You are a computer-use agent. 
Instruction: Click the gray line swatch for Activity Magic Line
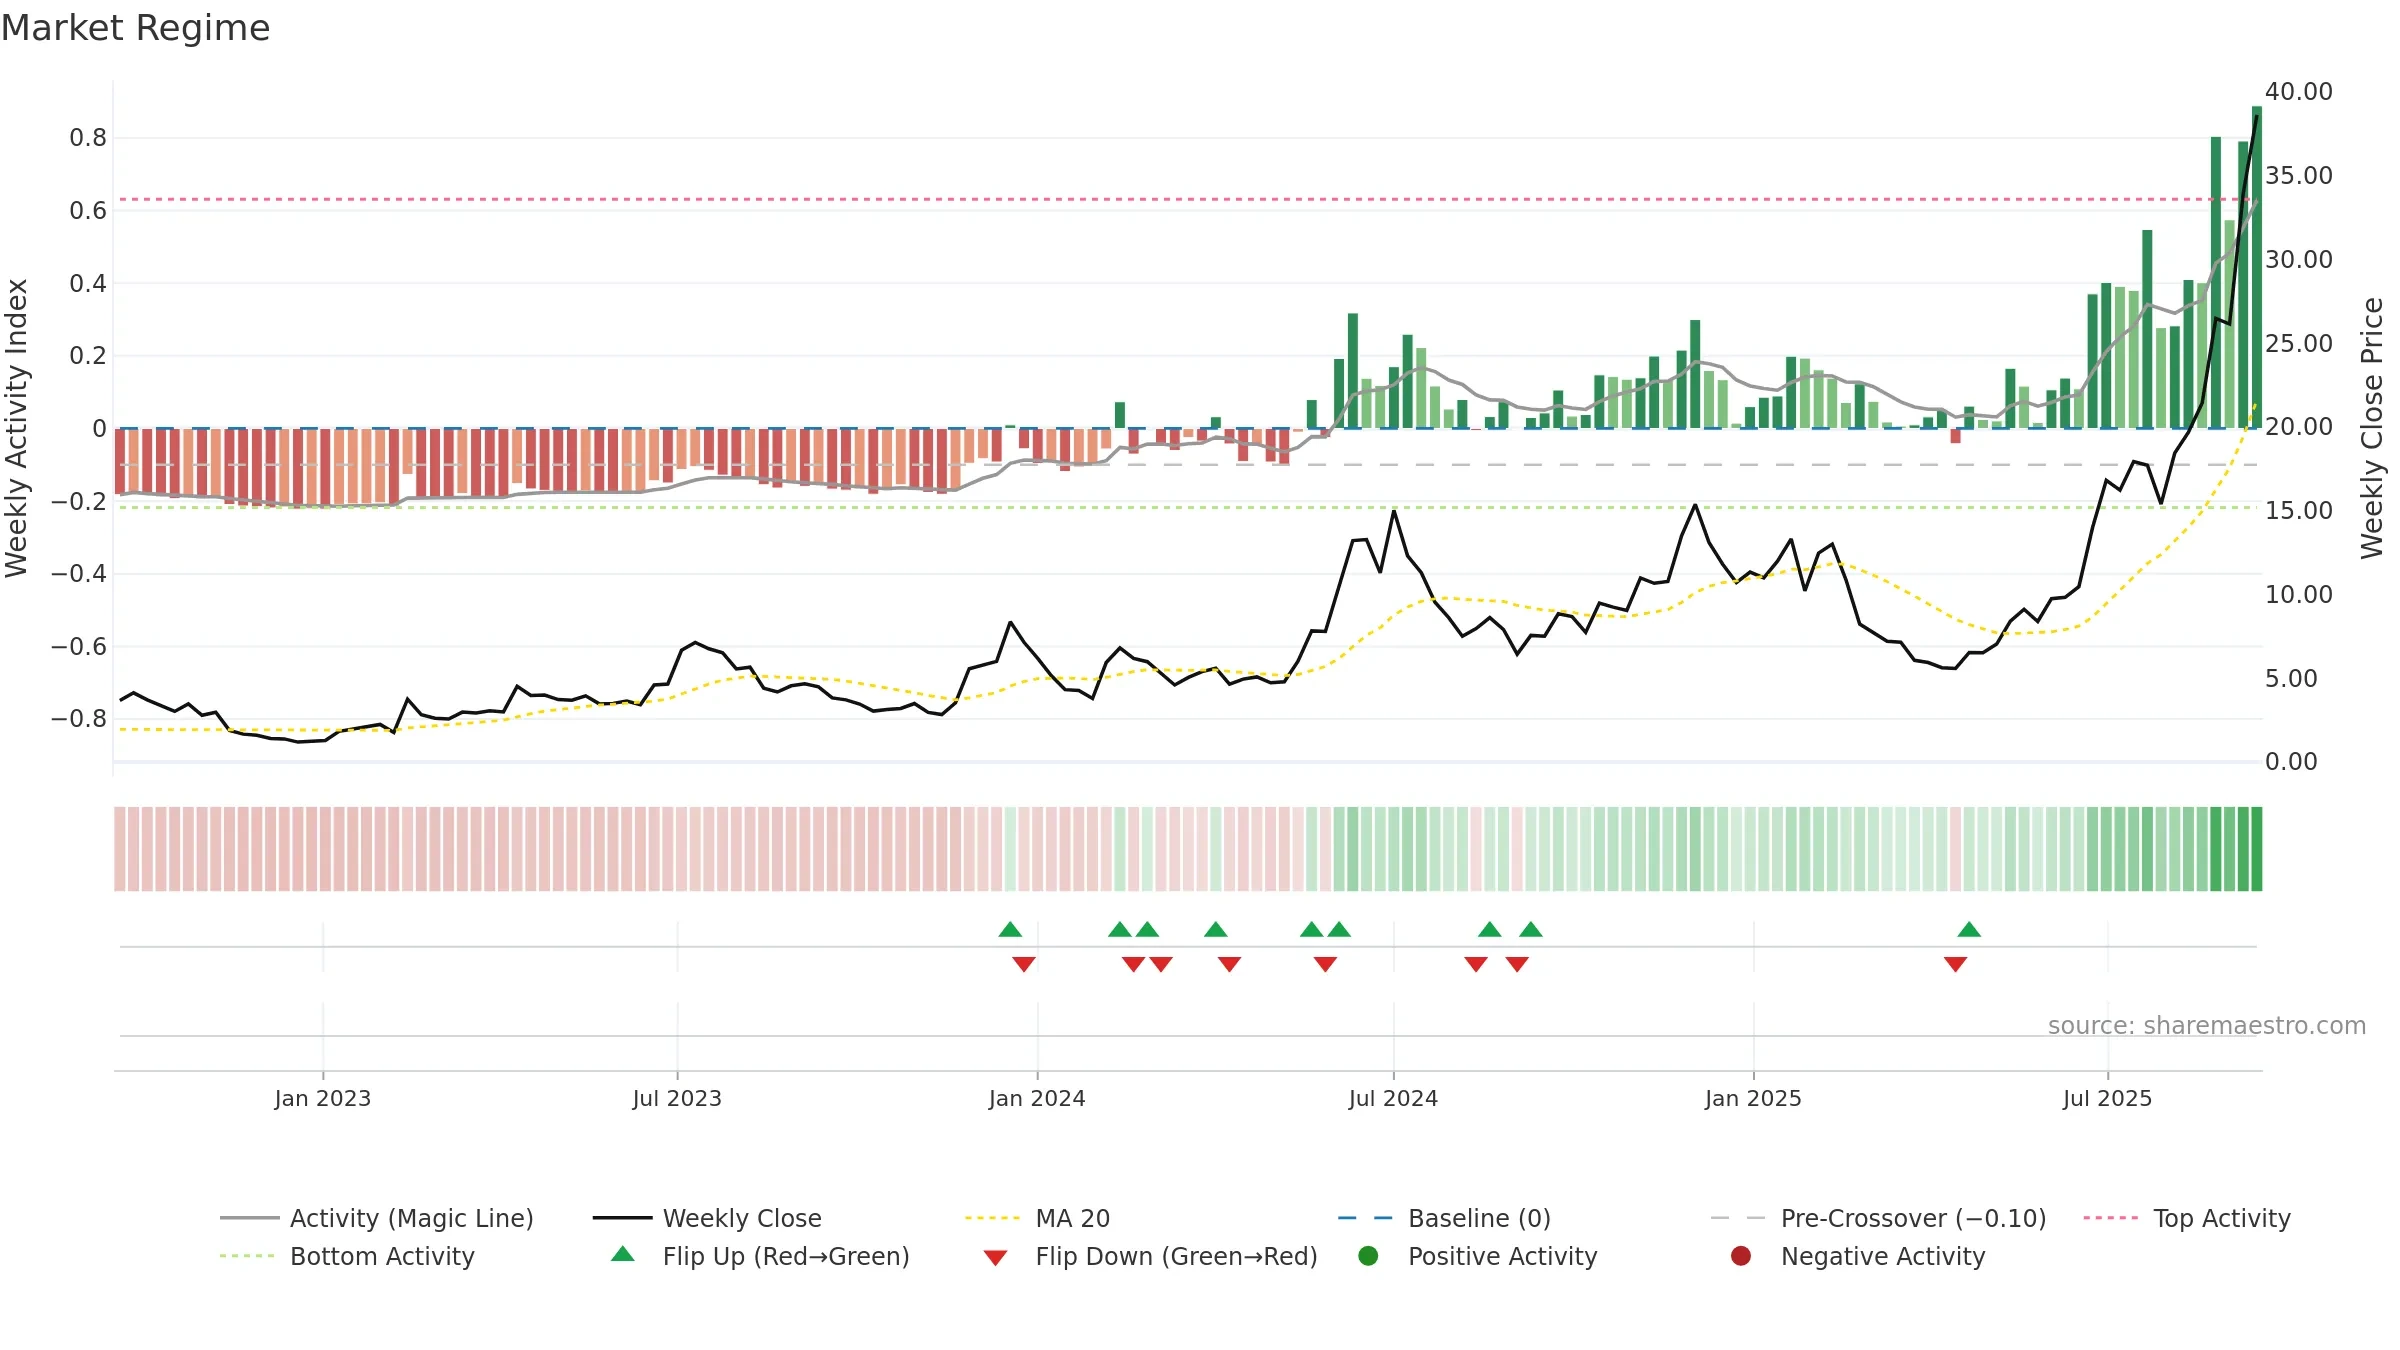pyautogui.click(x=249, y=1218)
